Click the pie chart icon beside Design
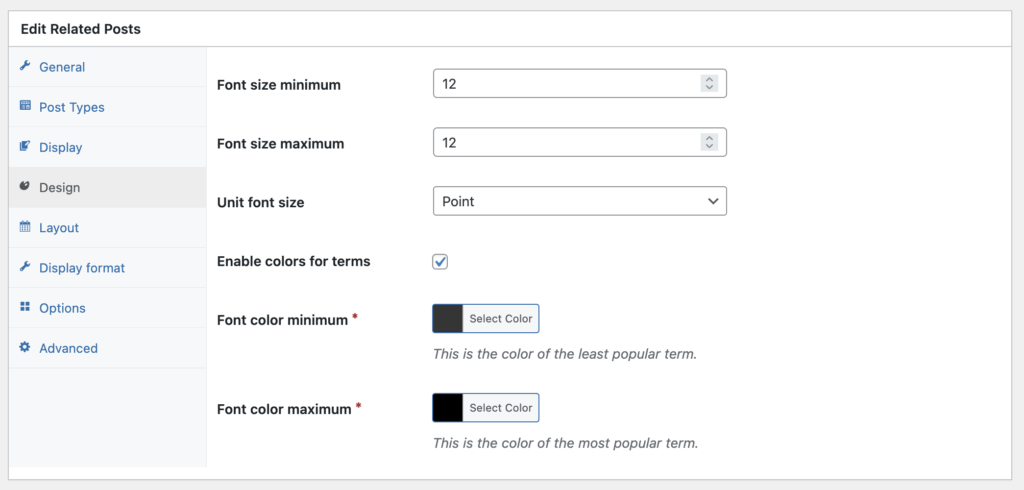The image size is (1024, 490). 25,187
